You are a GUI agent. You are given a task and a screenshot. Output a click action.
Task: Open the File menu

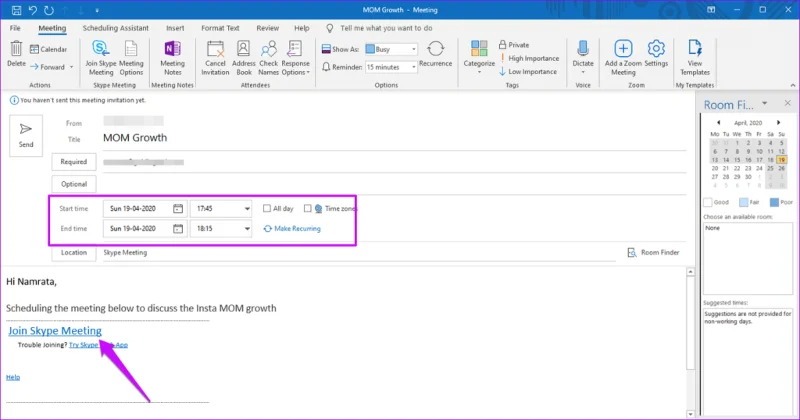pyautogui.click(x=15, y=28)
